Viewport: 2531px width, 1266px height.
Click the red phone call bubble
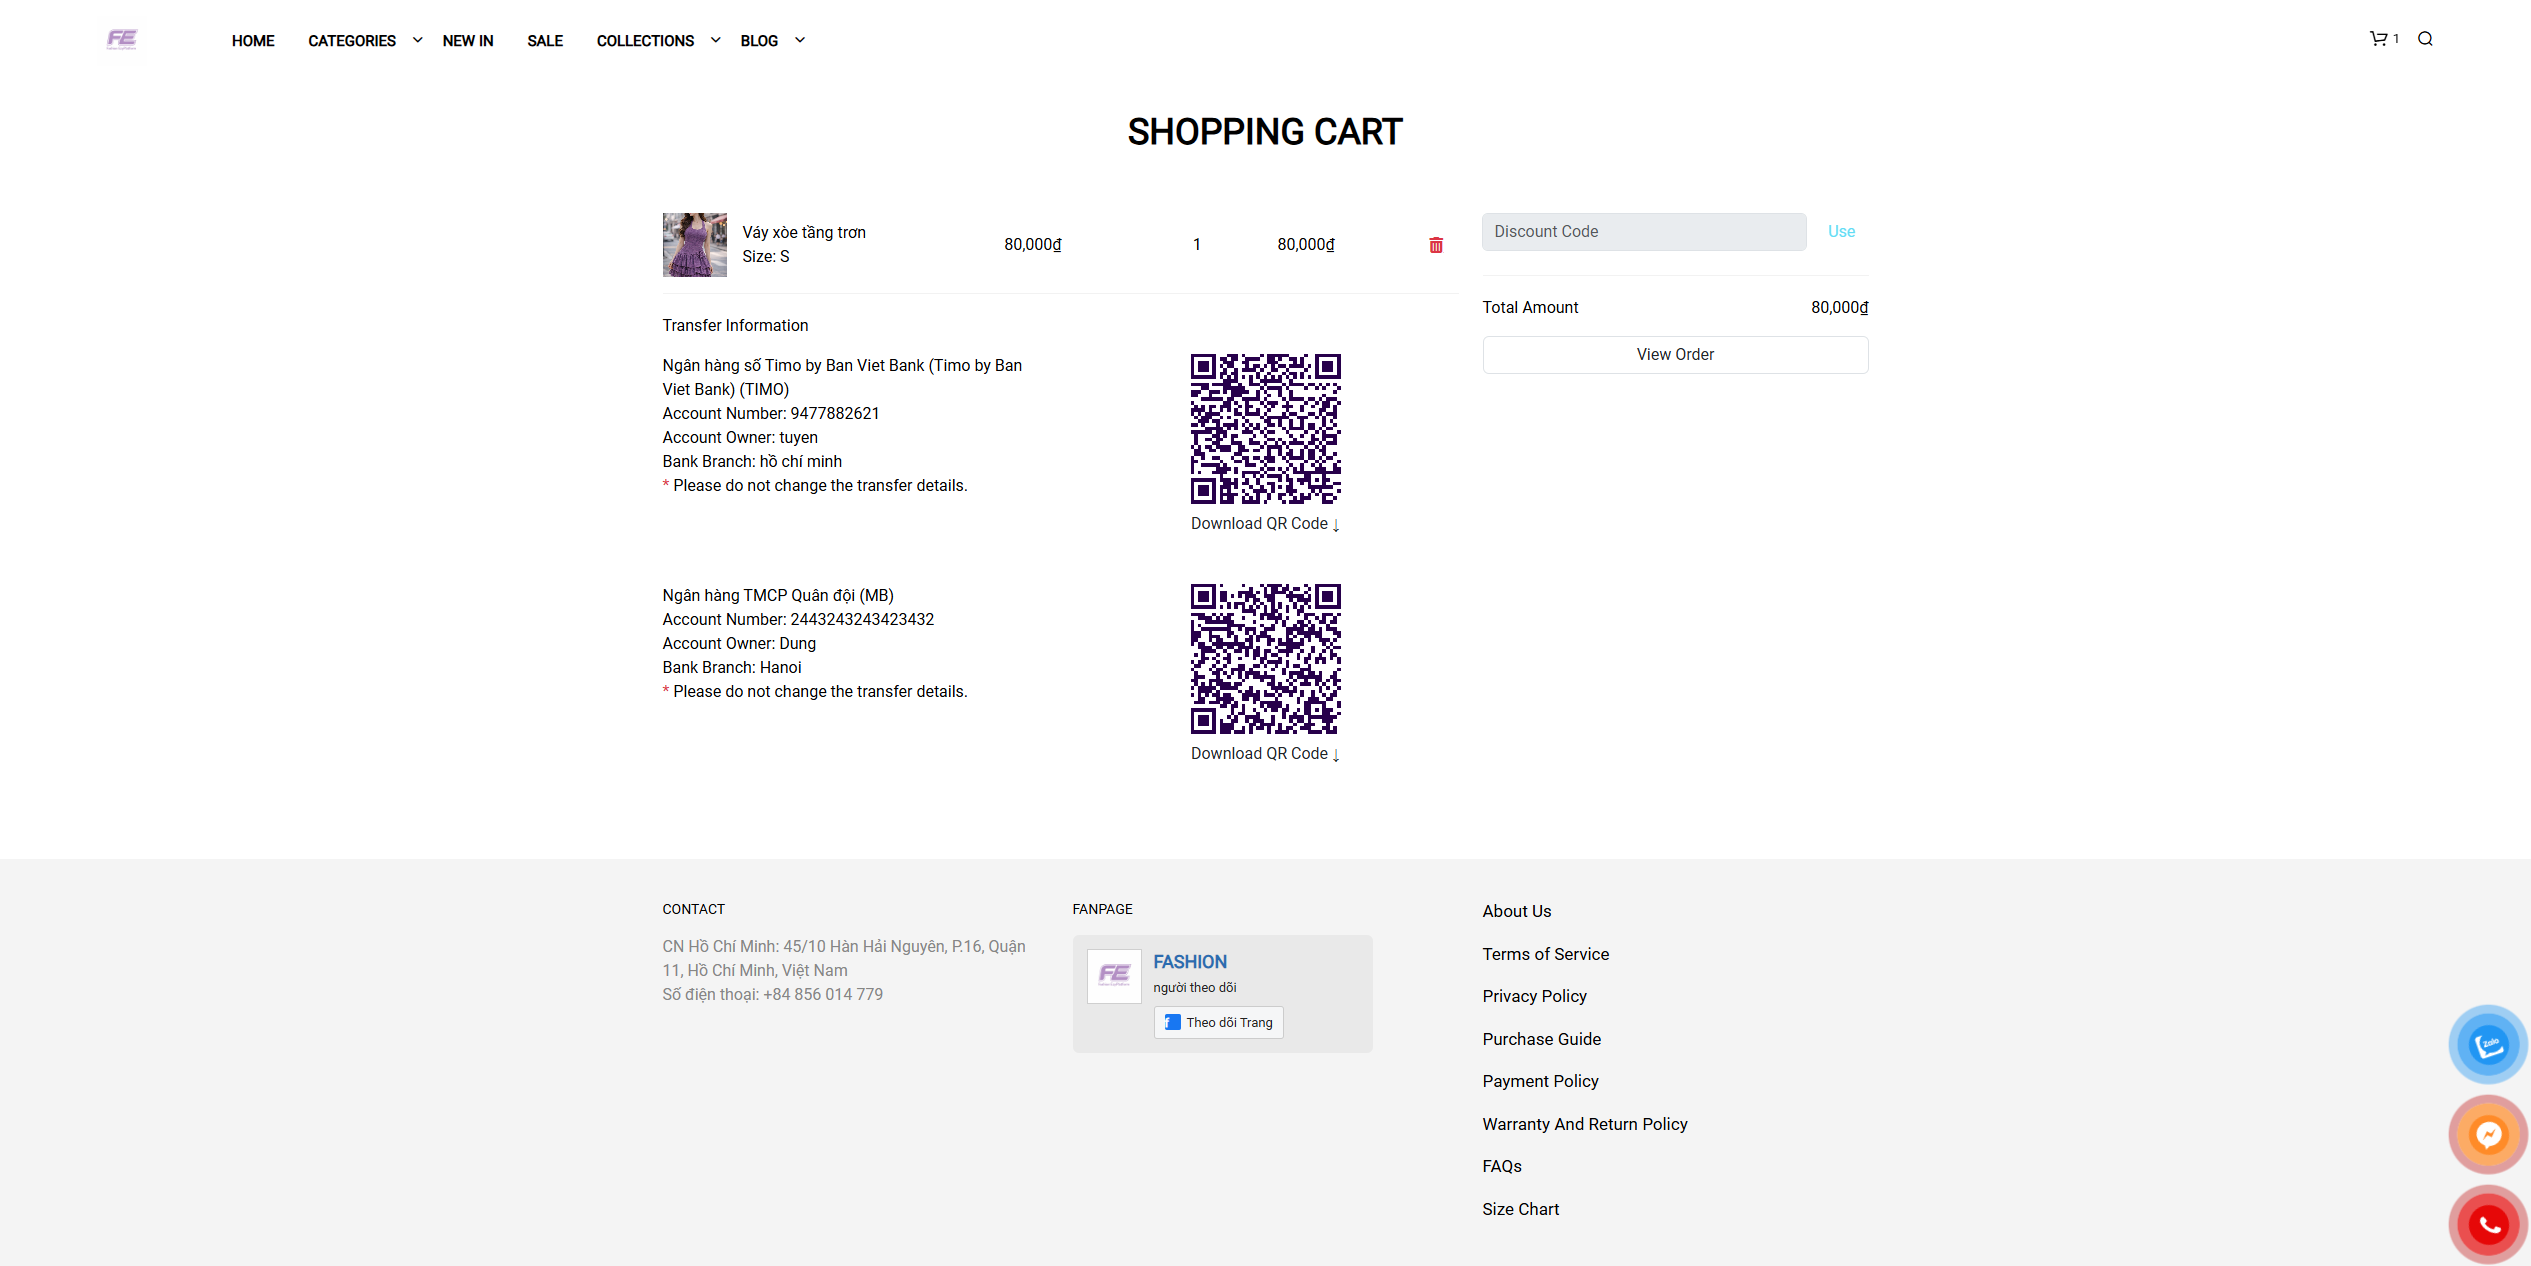click(x=2487, y=1224)
